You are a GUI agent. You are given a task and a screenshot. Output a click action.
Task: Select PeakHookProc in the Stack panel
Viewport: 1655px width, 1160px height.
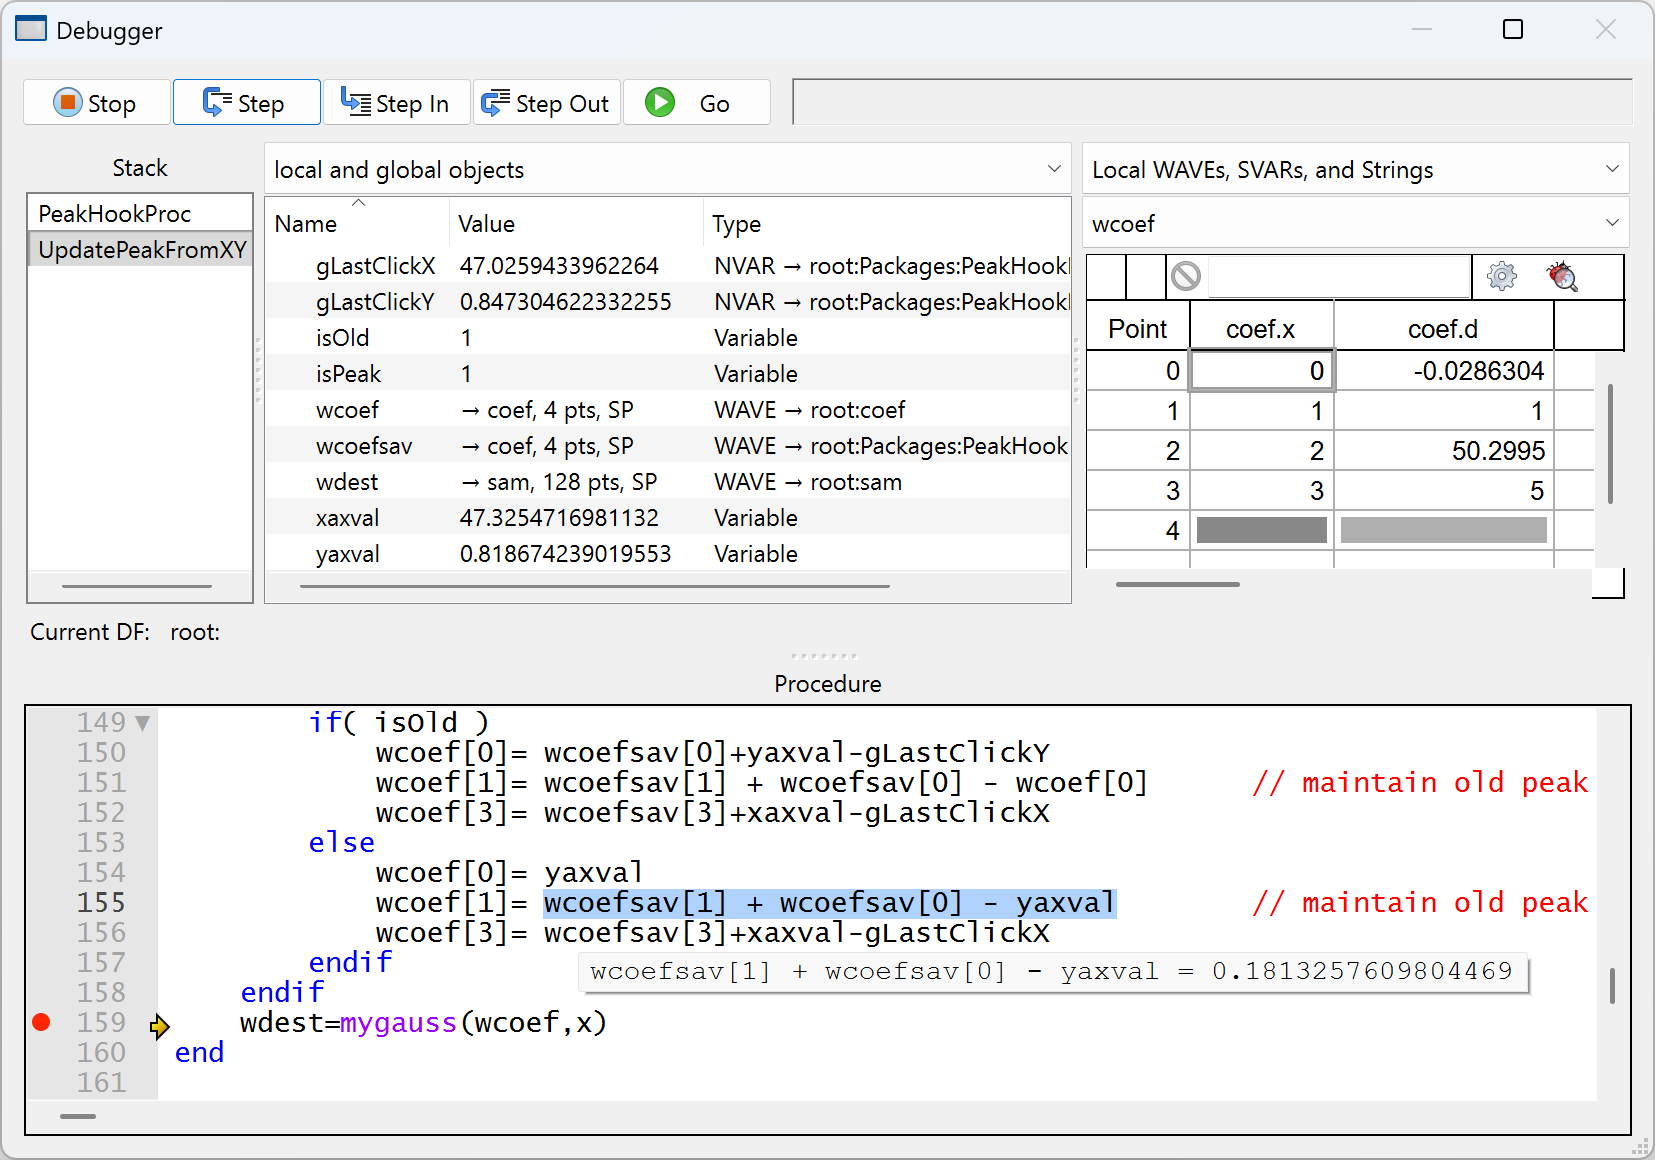coord(115,213)
